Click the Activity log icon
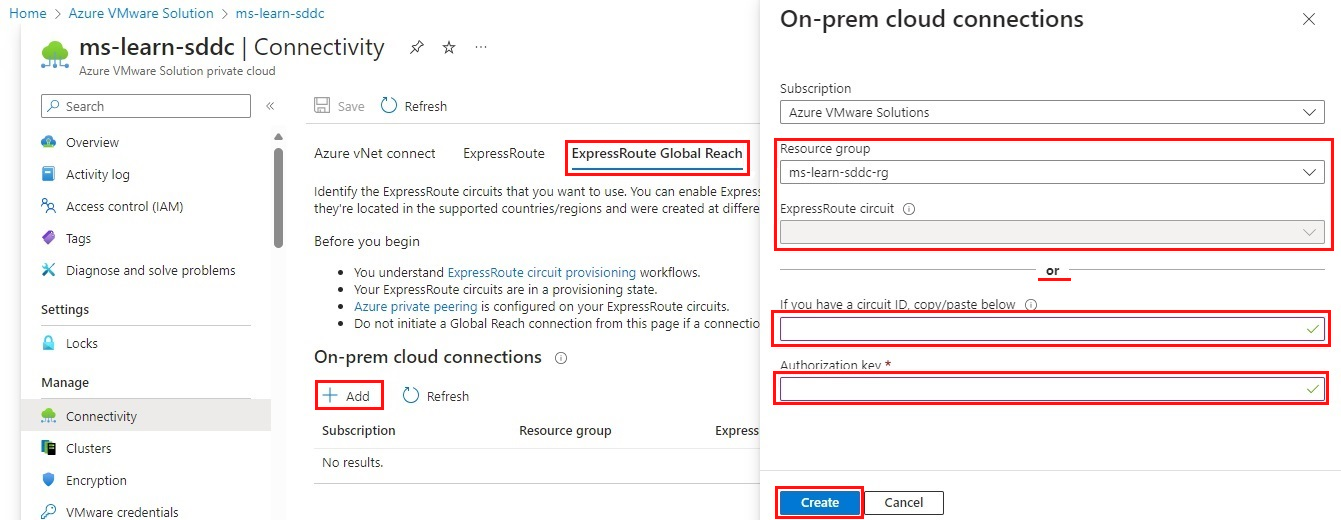 click(x=48, y=174)
